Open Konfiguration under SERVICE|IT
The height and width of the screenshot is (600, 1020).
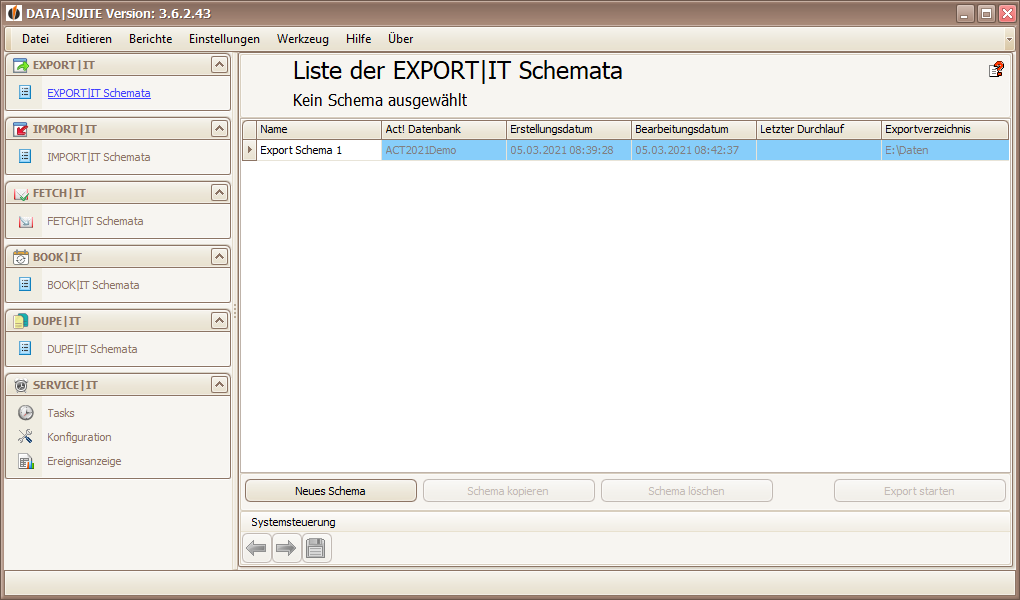(79, 437)
